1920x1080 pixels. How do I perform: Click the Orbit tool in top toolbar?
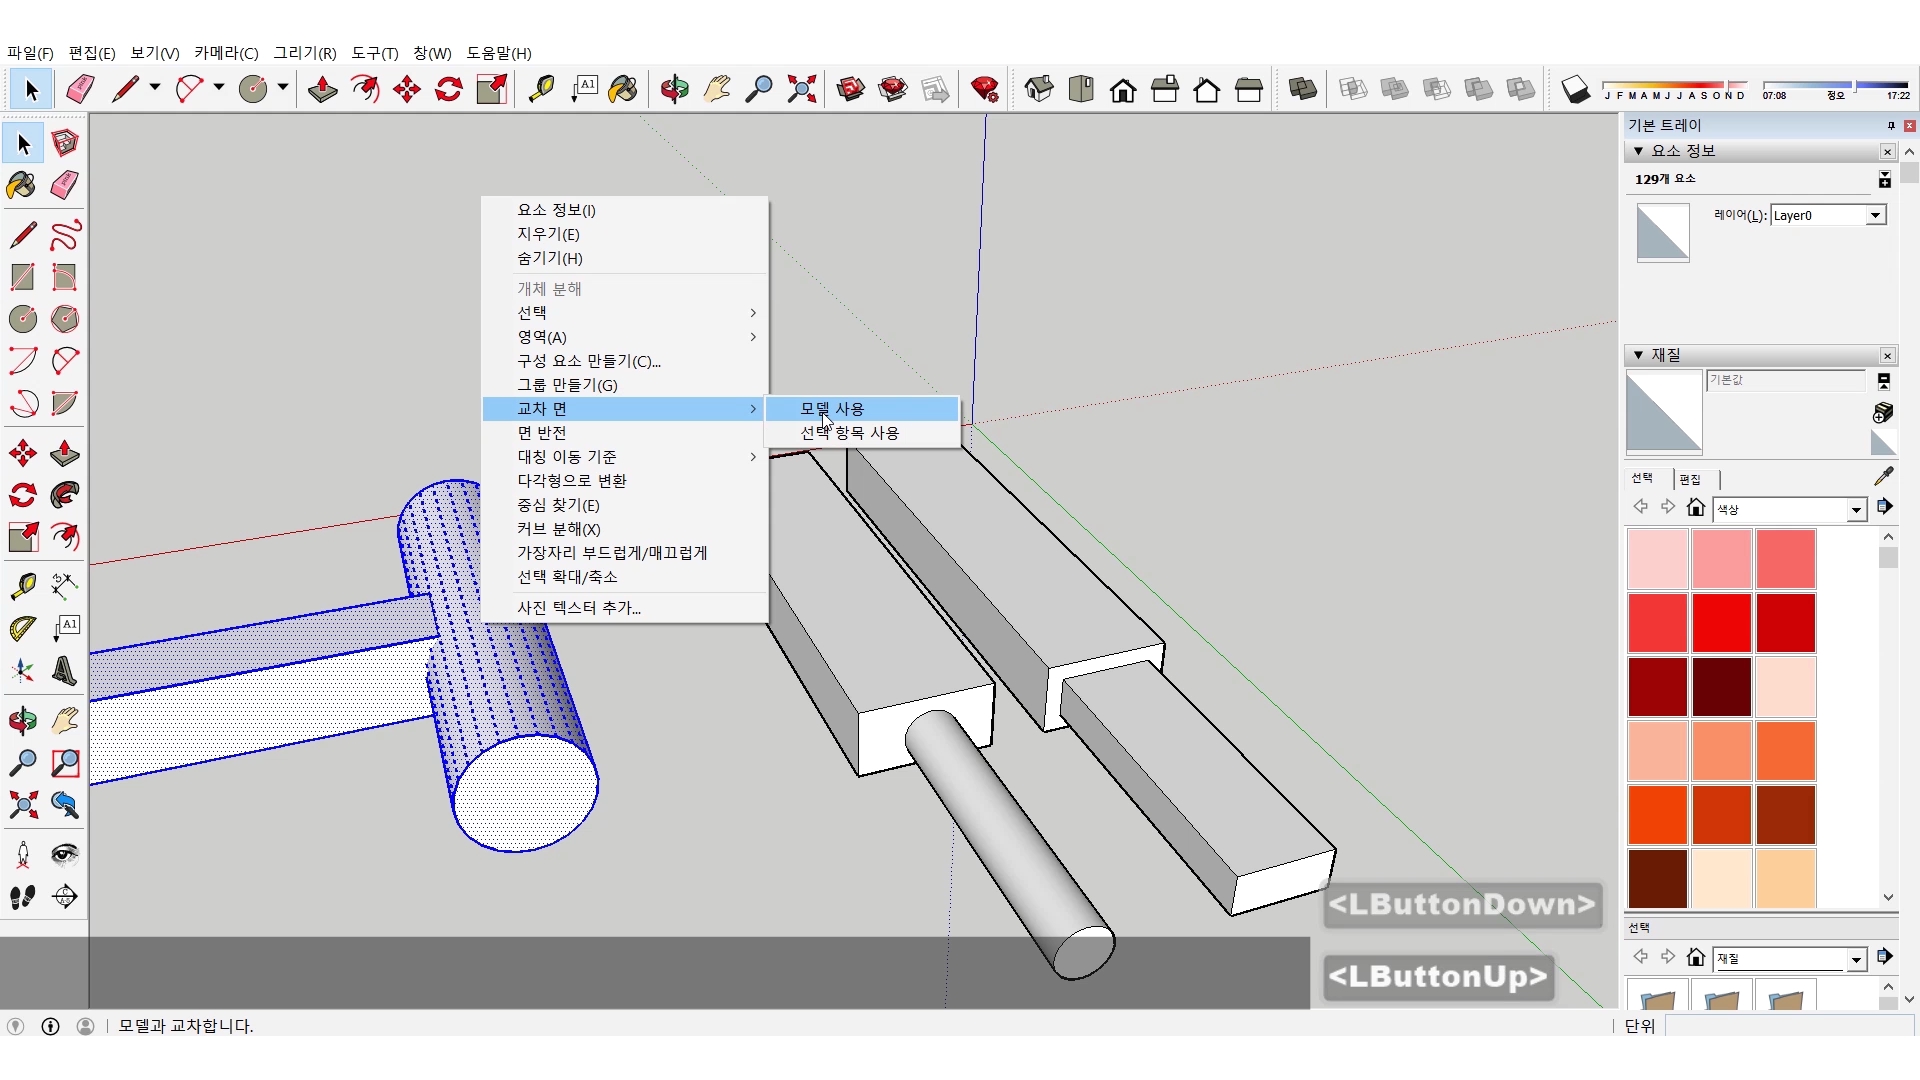(674, 90)
